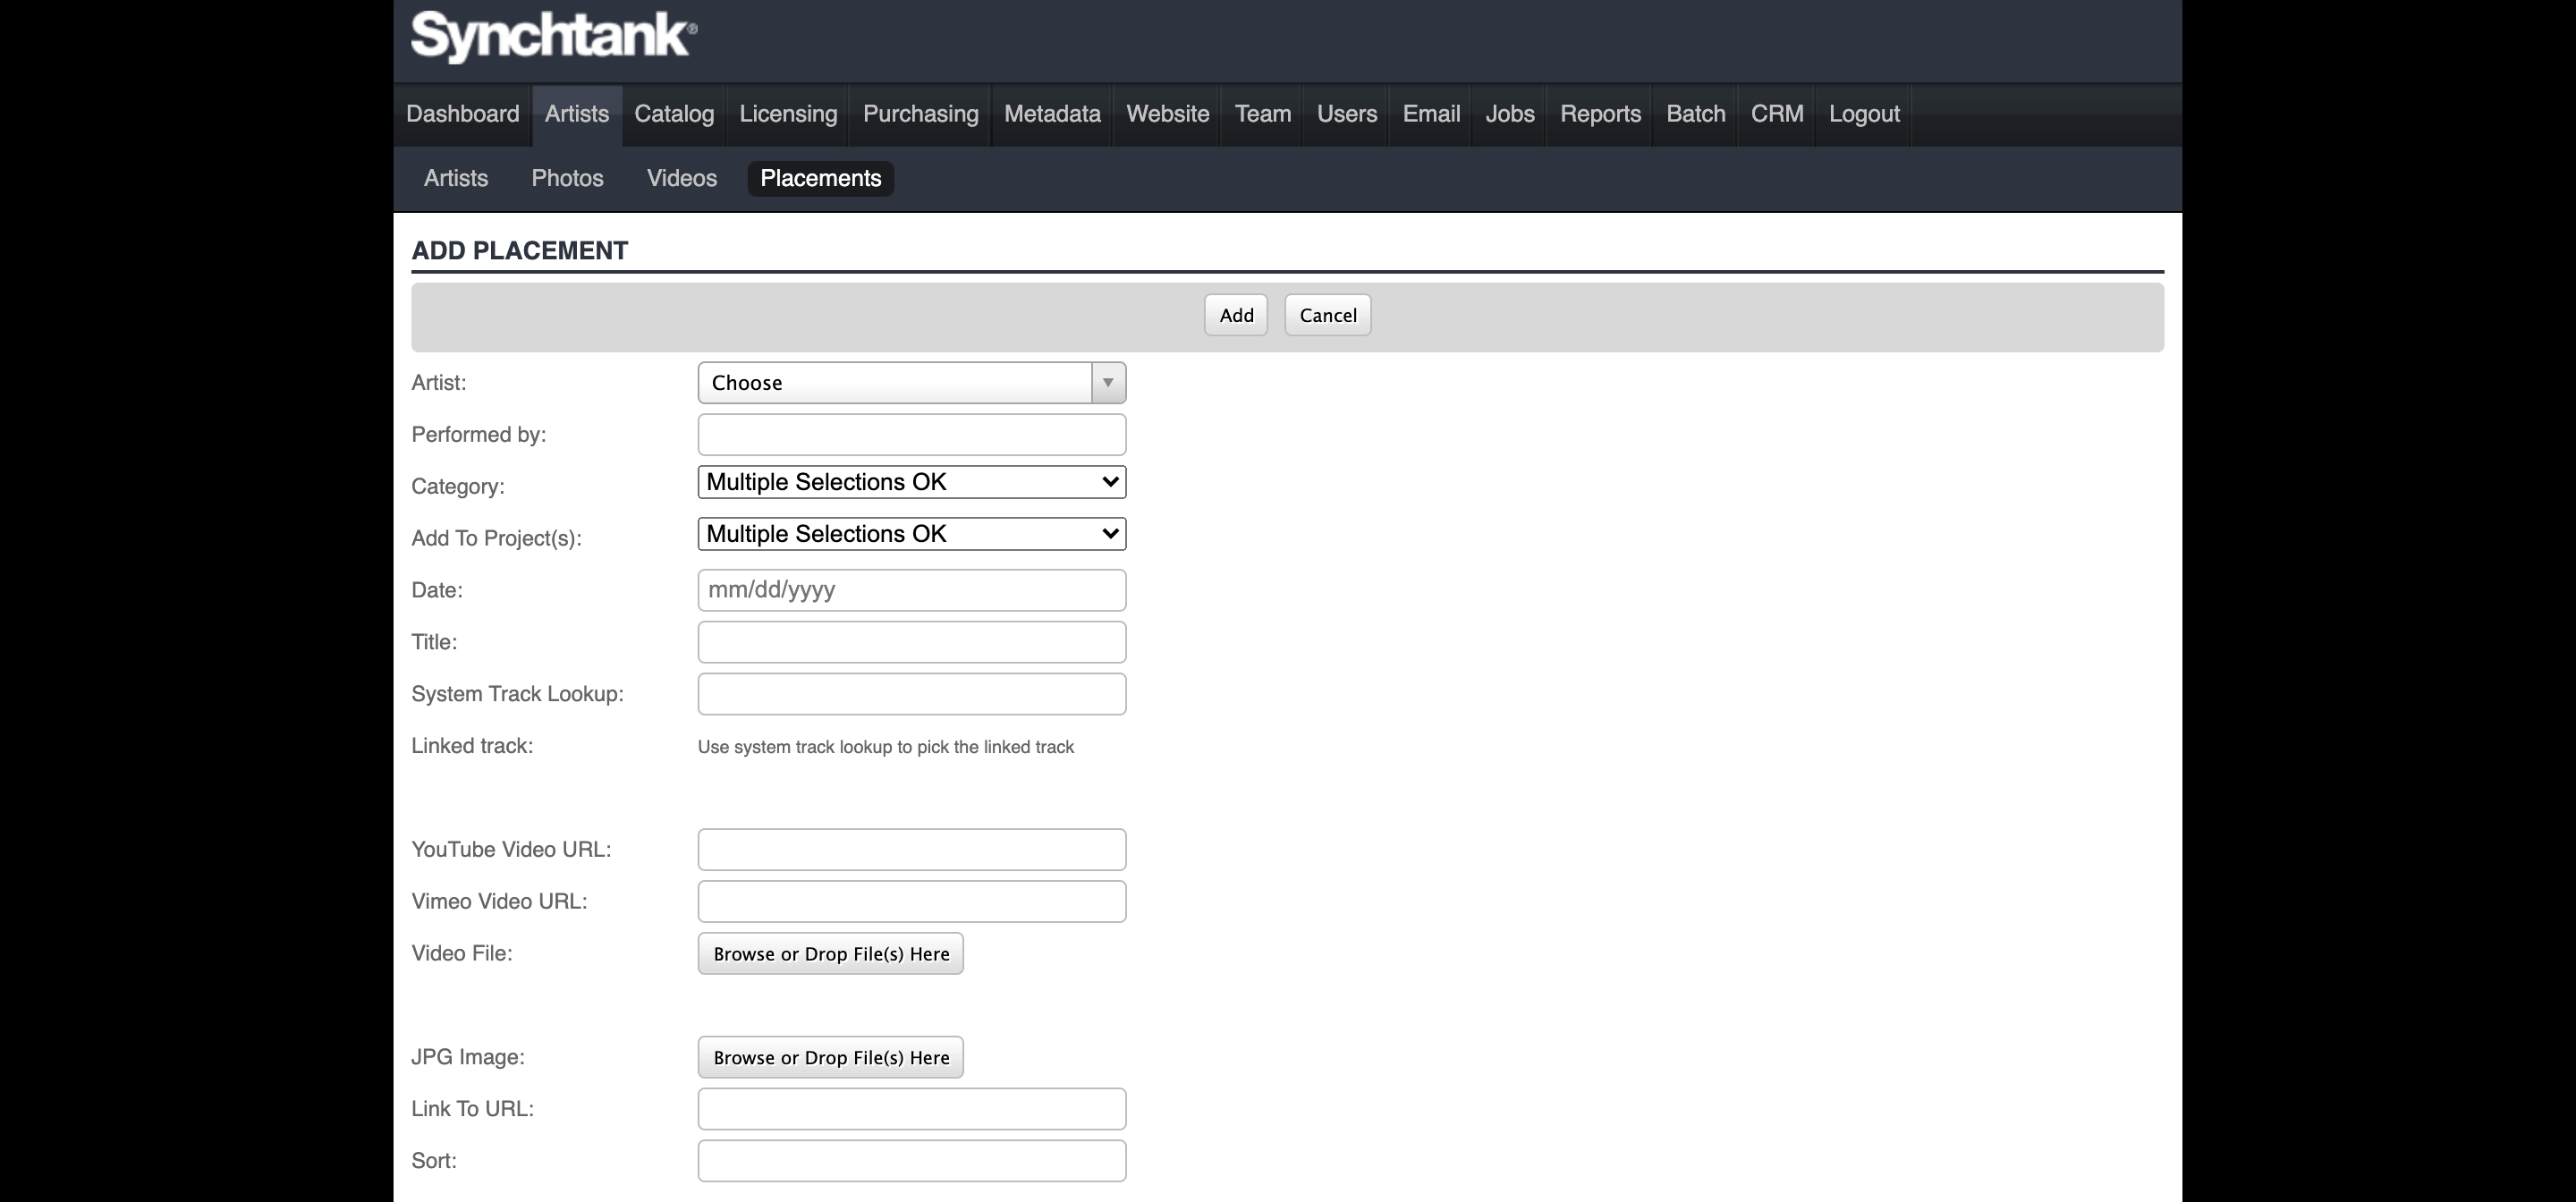Open the Add To Project(s) dropdown
Viewport: 2576px width, 1202px height.
911,534
